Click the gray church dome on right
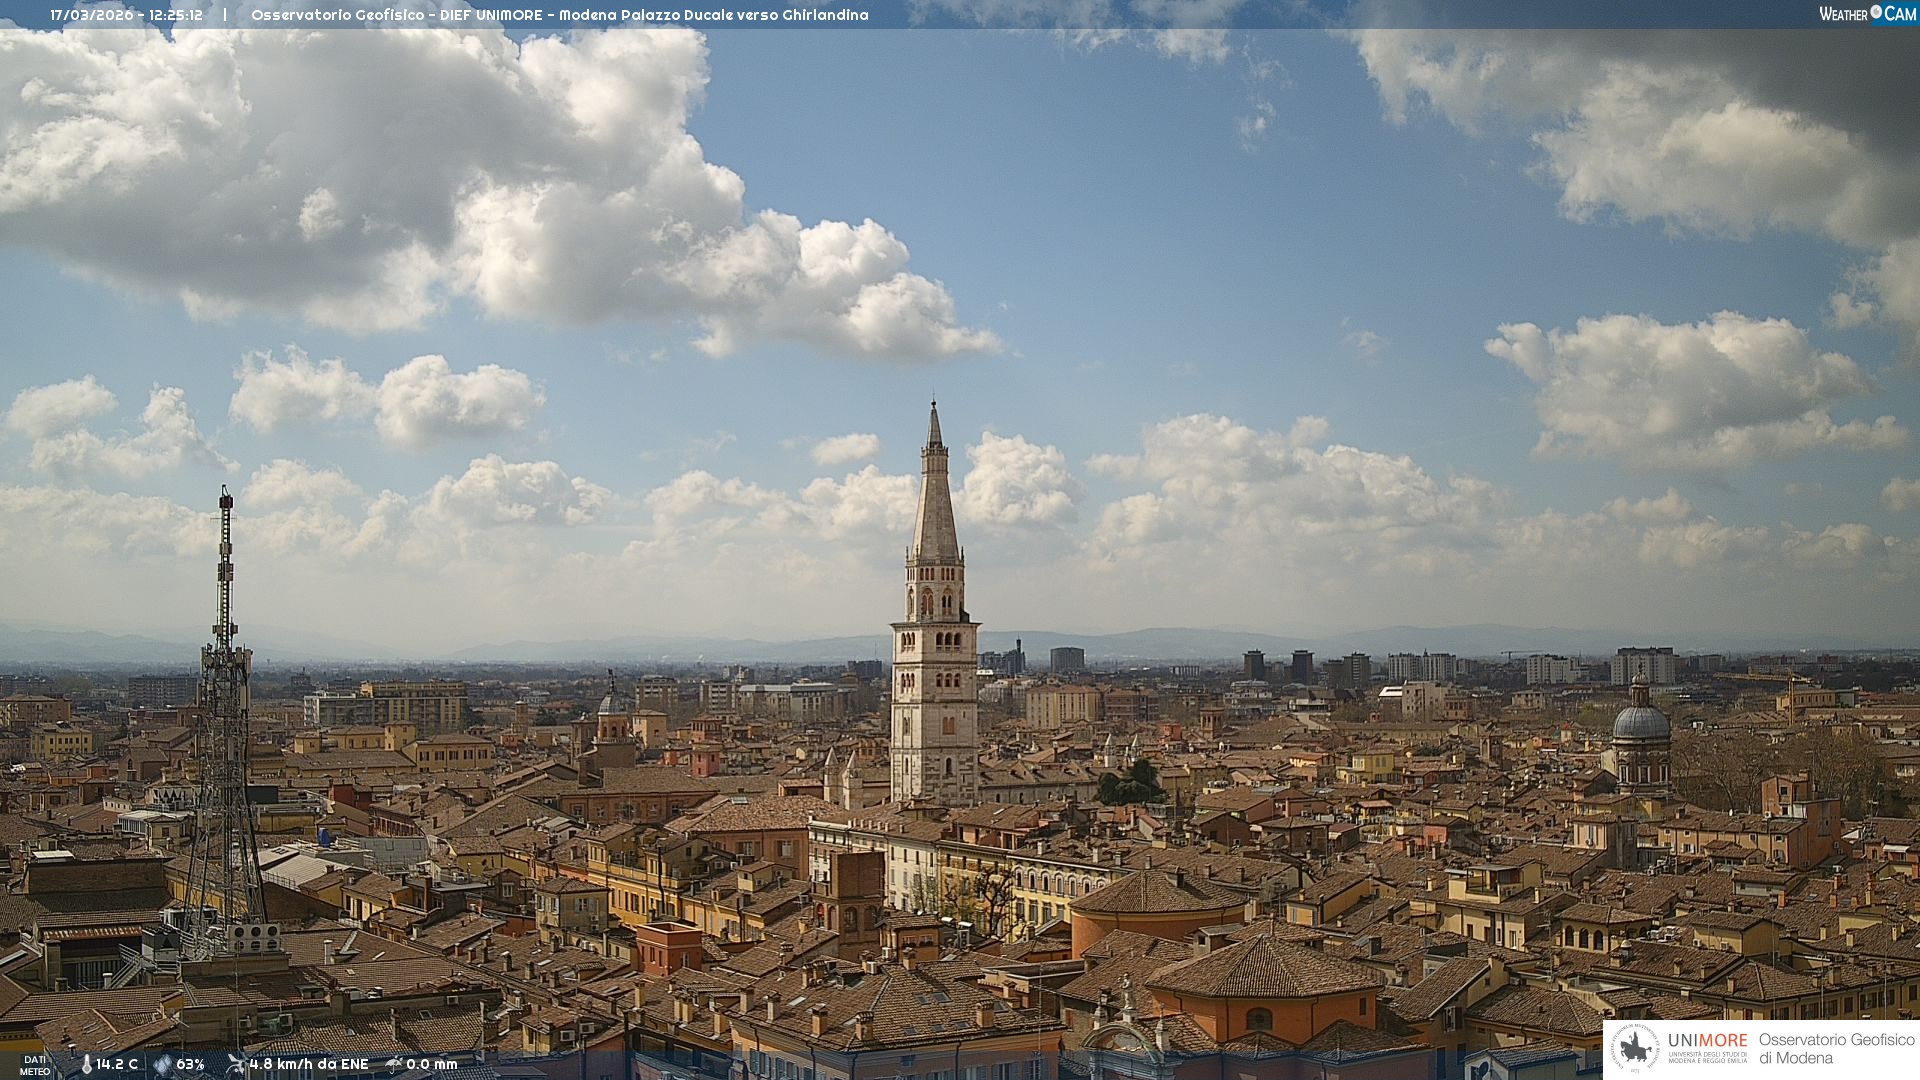Image resolution: width=1920 pixels, height=1080 pixels. (1641, 722)
